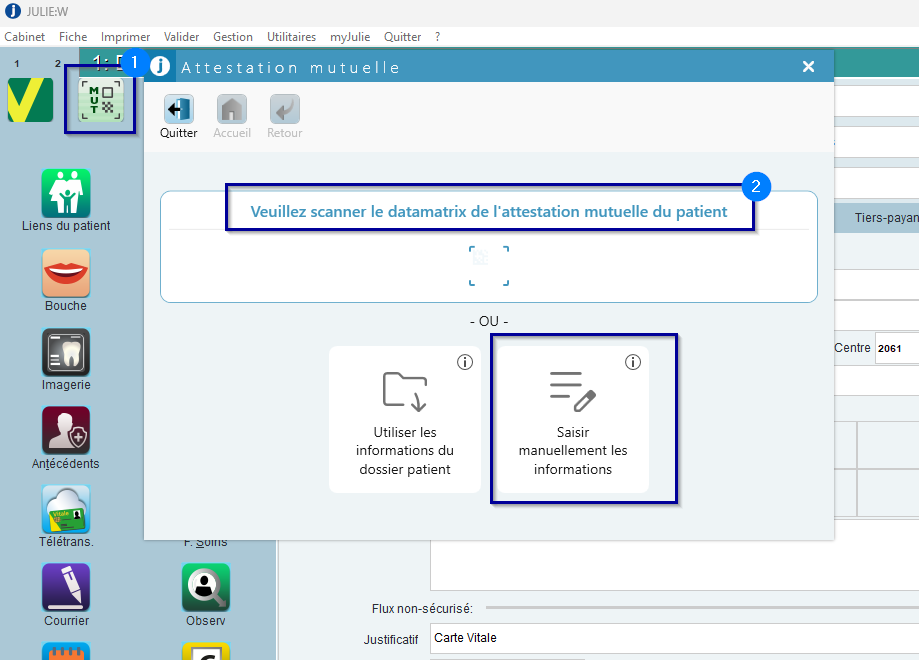Click the green Vitale card V icon

(x=30, y=101)
